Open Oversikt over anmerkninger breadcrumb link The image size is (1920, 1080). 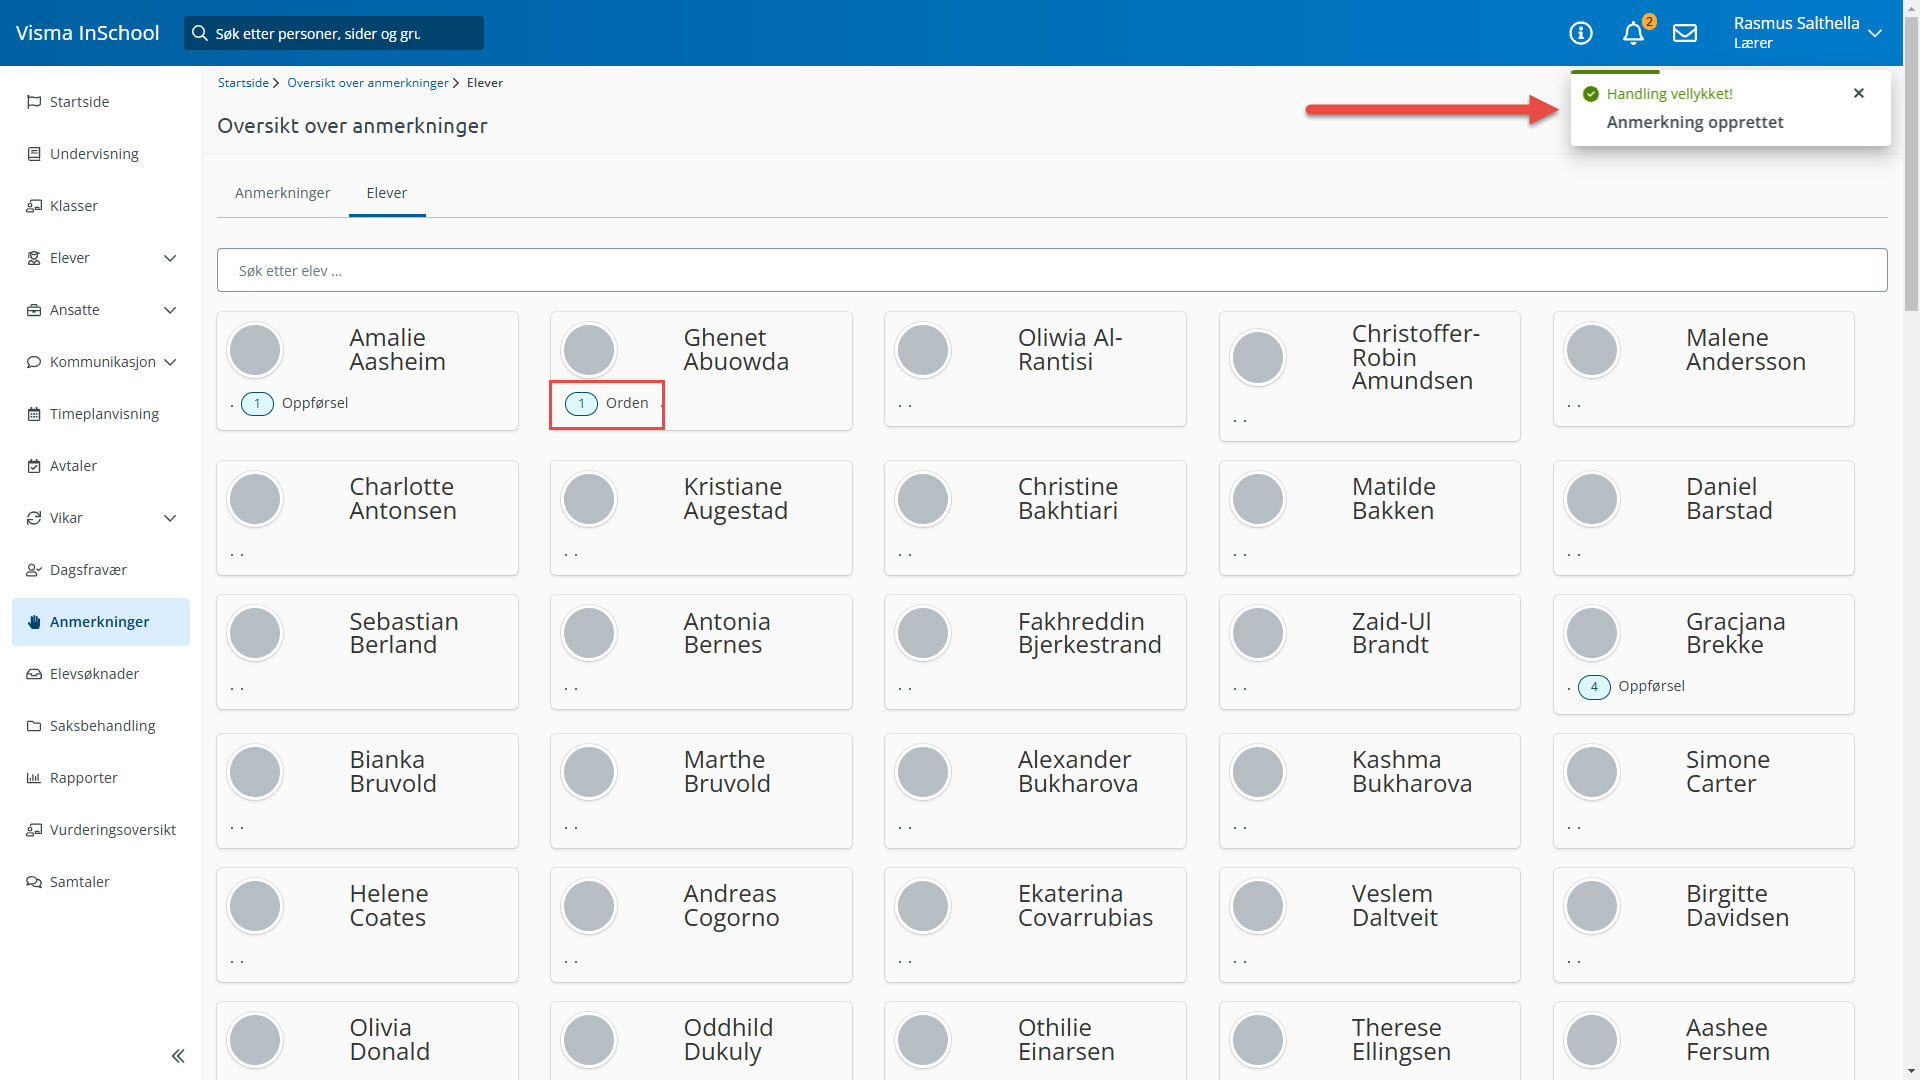[367, 83]
